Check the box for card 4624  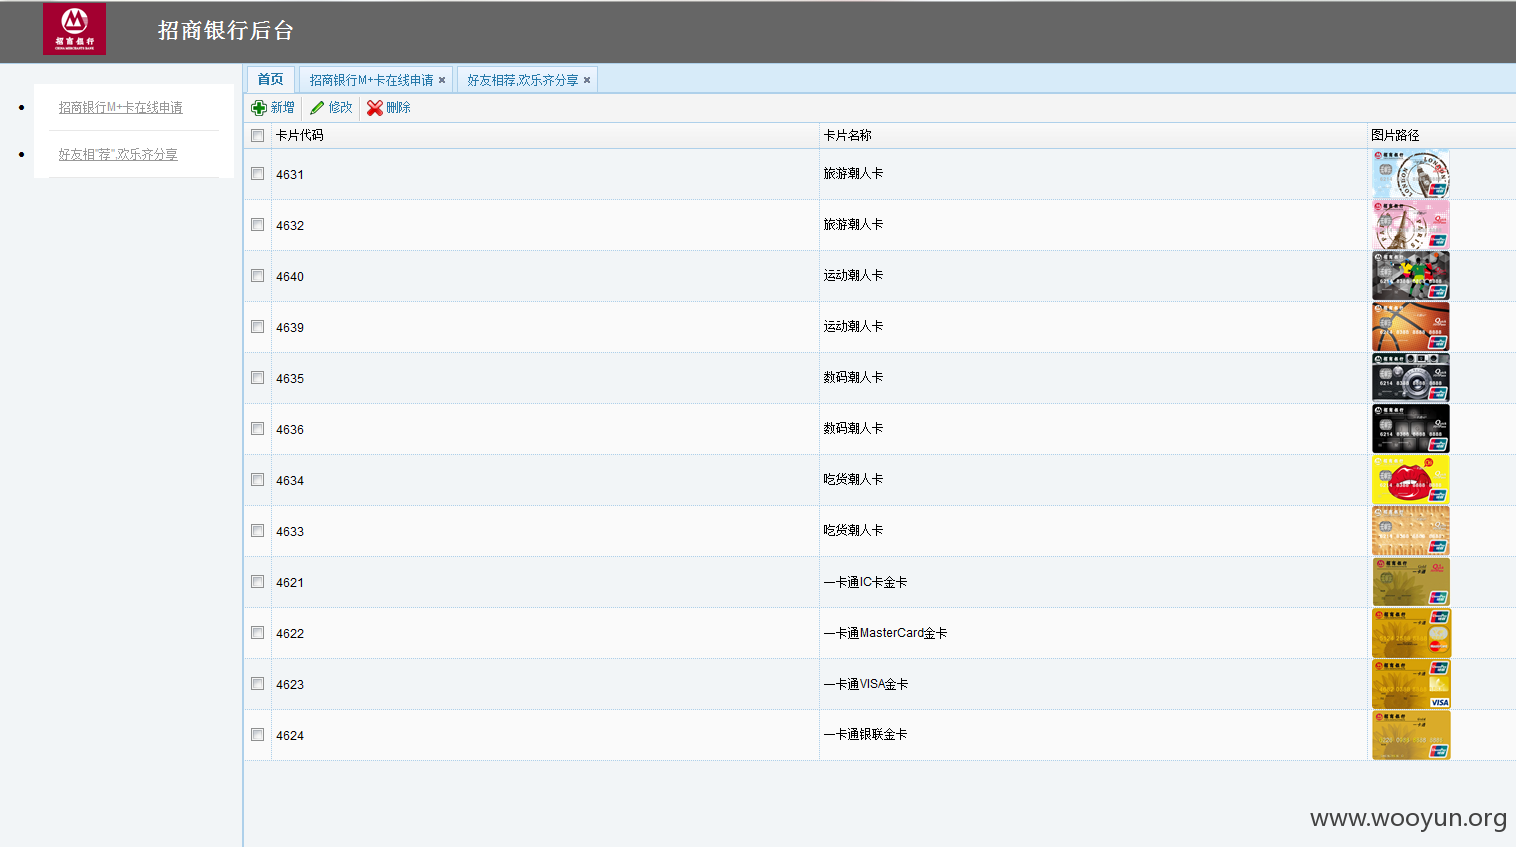258,735
